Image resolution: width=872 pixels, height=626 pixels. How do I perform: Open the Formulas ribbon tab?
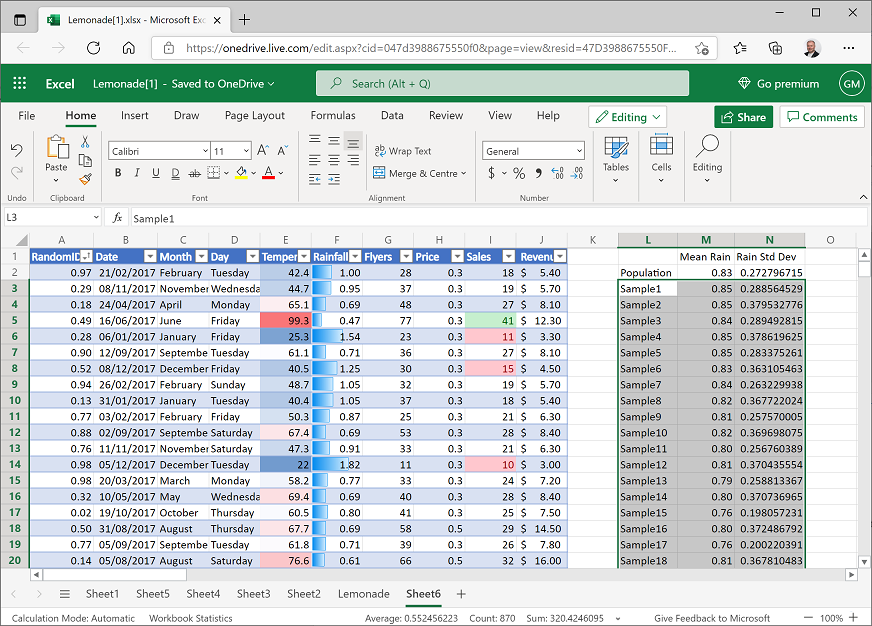pyautogui.click(x=333, y=116)
